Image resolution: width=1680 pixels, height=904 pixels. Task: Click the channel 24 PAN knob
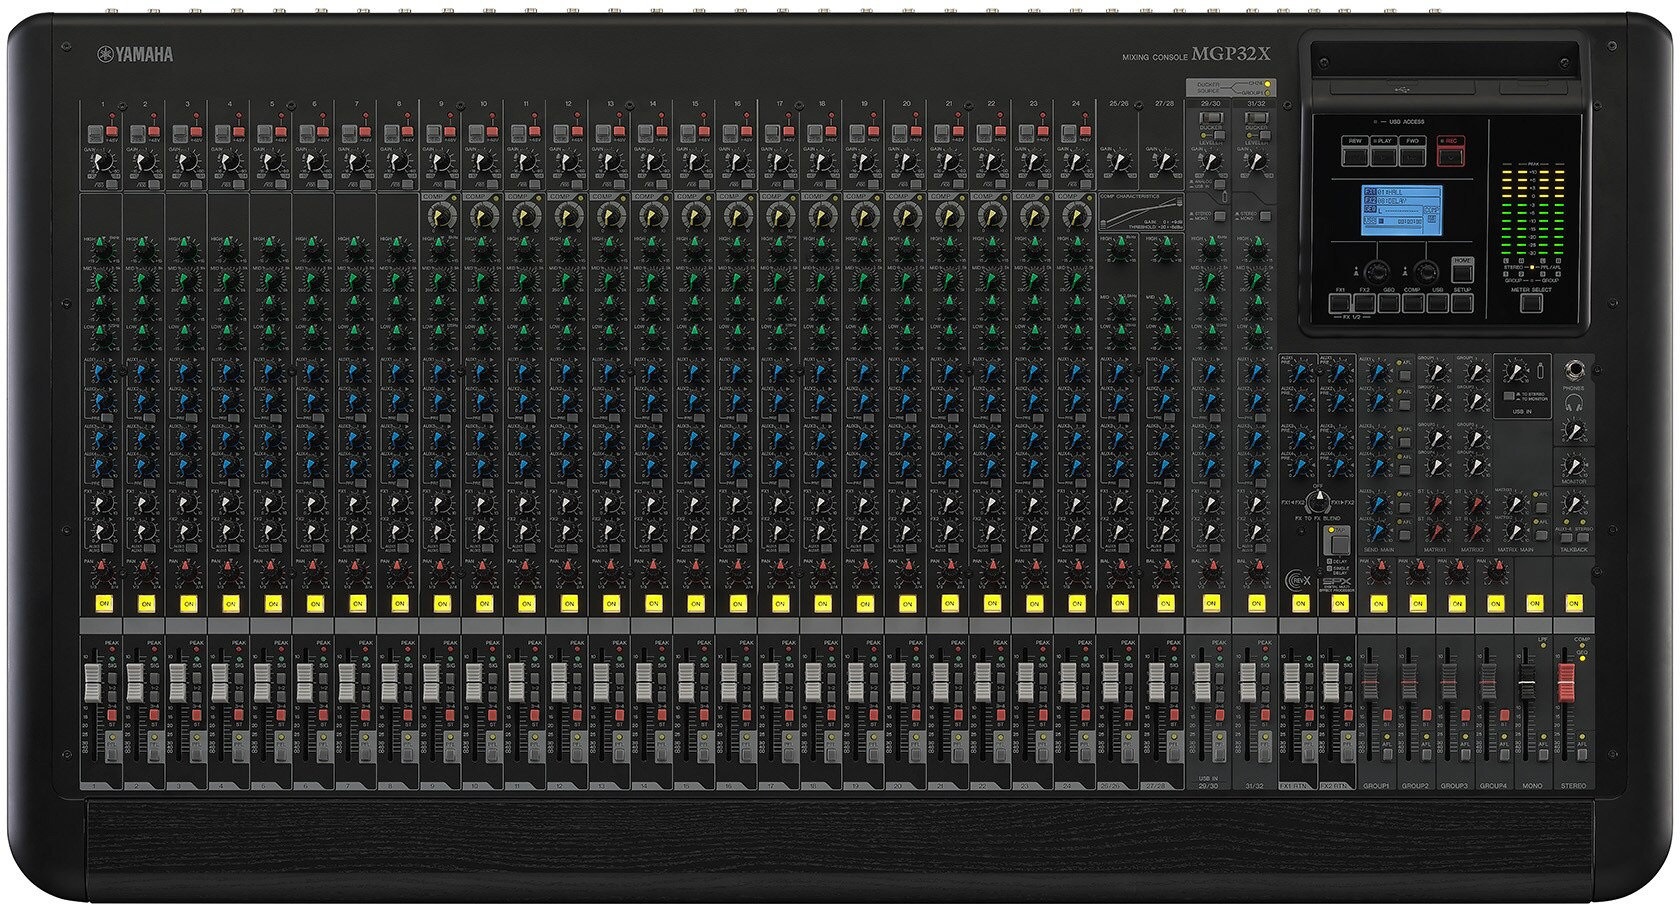(x=1075, y=575)
